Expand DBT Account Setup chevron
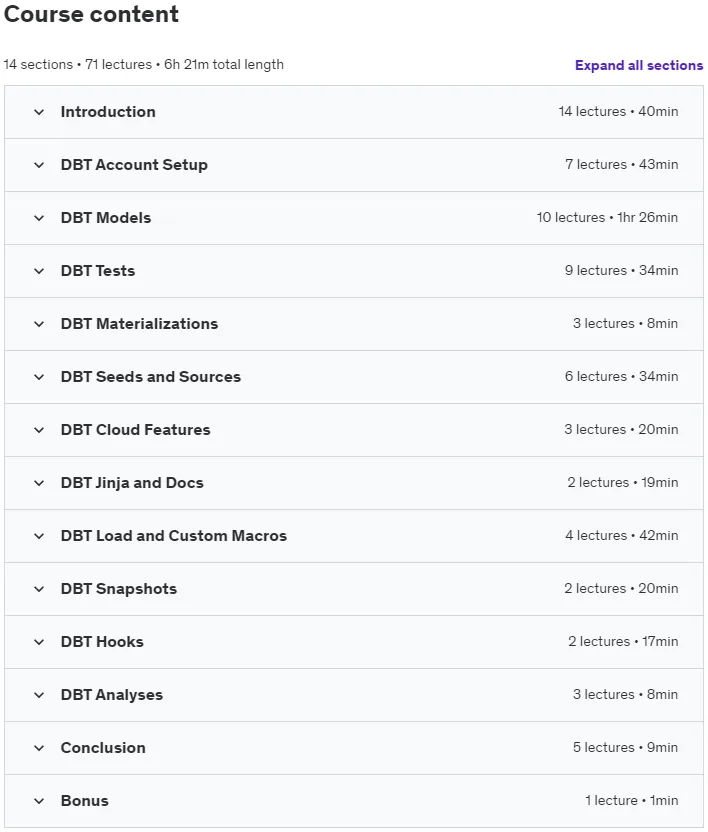Image resolution: width=708 pixels, height=832 pixels. (39, 165)
